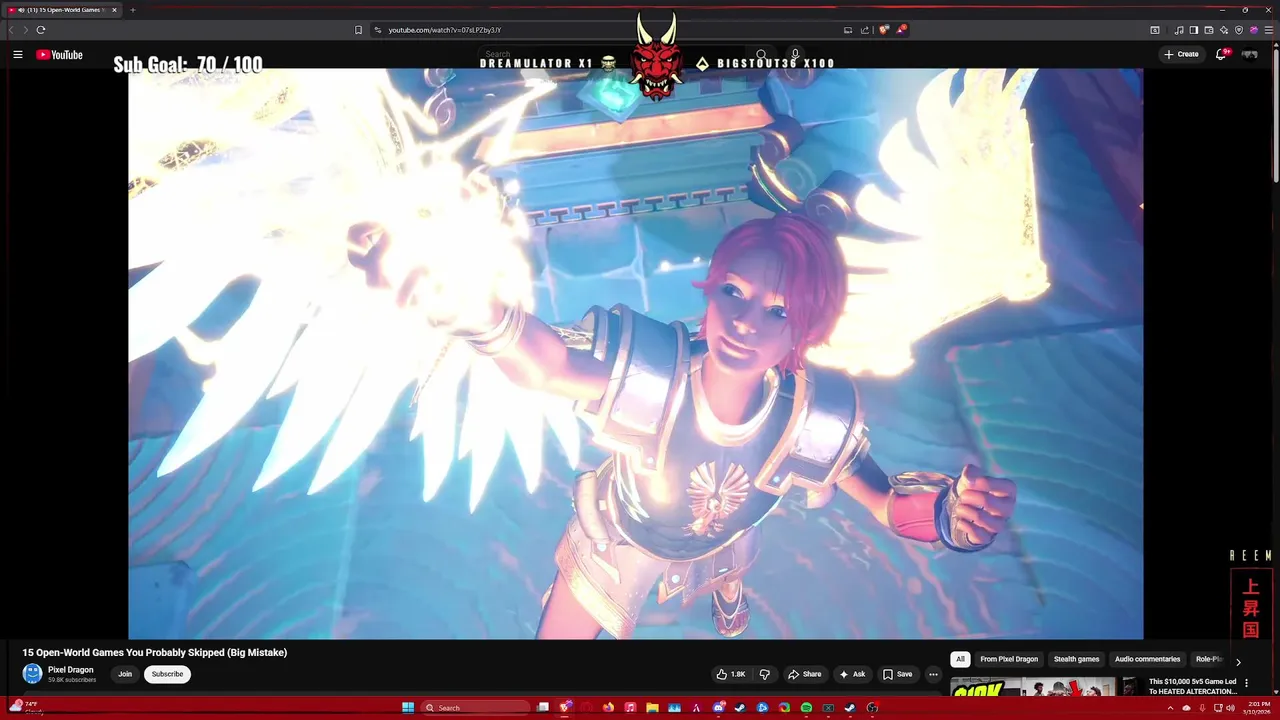The width and height of the screenshot is (1280, 720).
Task: Select the Stealth games chip
Action: tap(1076, 659)
